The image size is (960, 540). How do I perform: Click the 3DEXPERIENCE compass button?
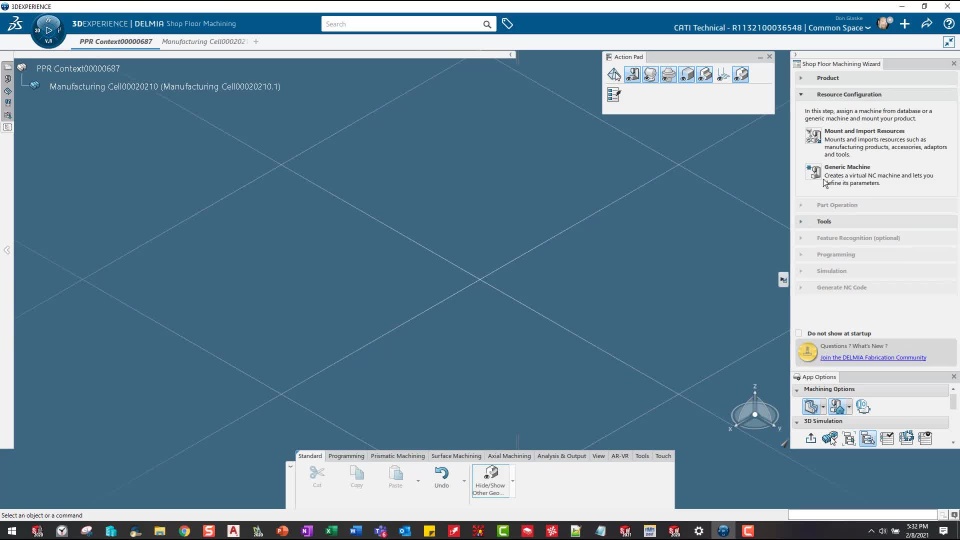pyautogui.click(x=48, y=30)
